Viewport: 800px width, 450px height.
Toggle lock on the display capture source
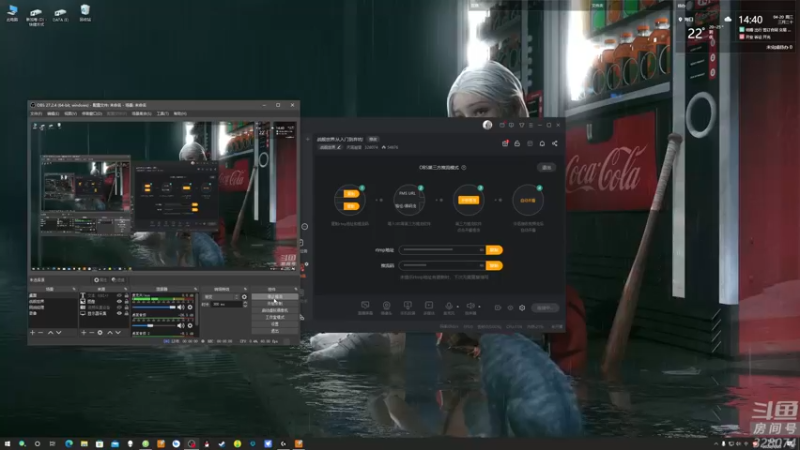click(x=127, y=313)
